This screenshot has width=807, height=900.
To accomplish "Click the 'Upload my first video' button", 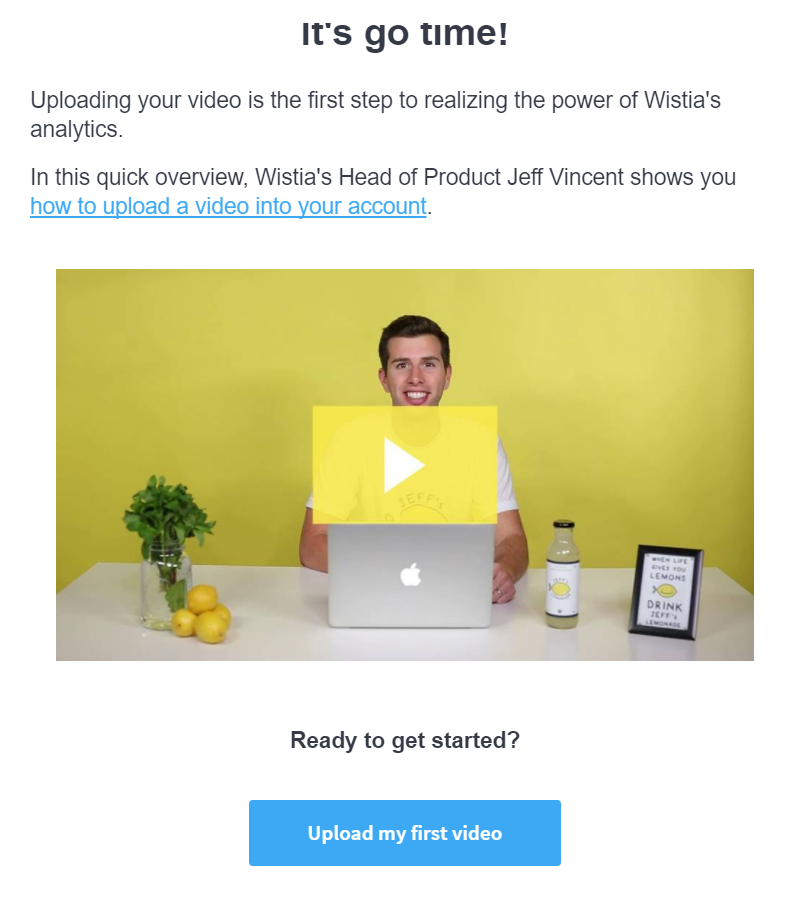I will [405, 832].
